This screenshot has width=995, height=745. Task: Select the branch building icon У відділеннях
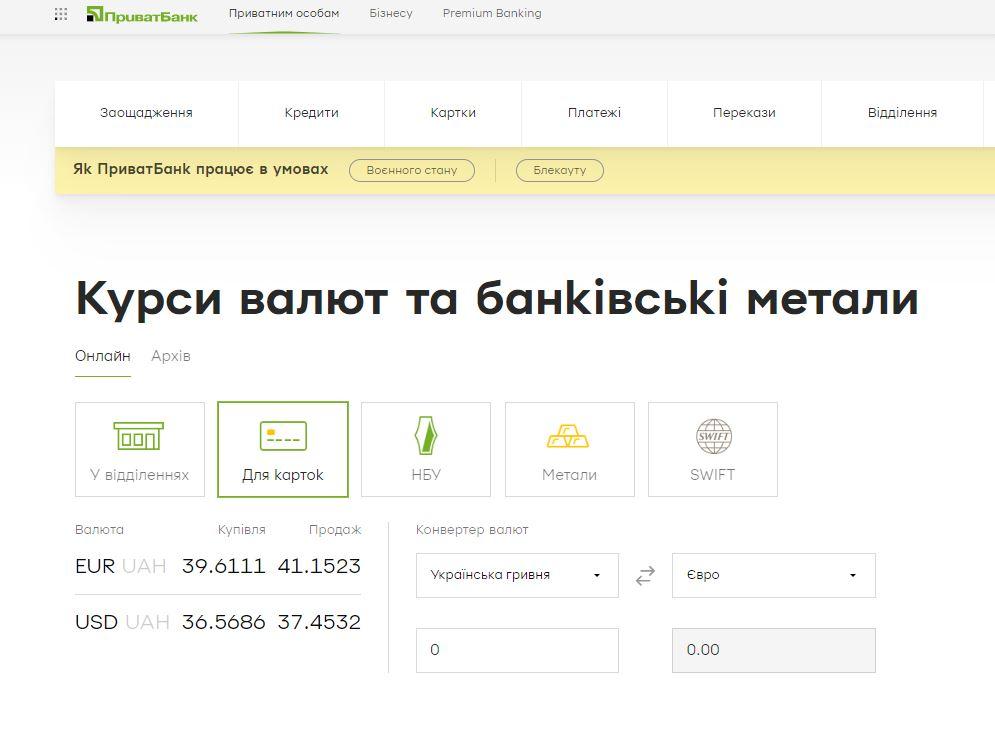click(x=140, y=449)
